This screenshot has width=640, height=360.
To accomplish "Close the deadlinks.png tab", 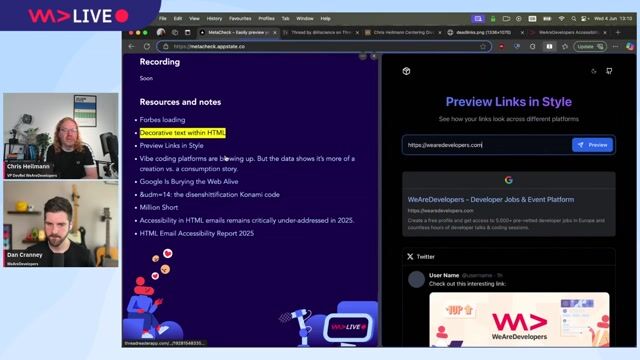I will point(522,33).
